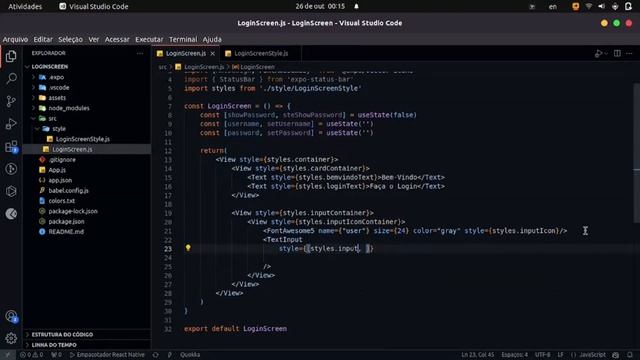
Task: Open the Accounts icon in activity bar
Action: pyautogui.click(x=11, y=316)
